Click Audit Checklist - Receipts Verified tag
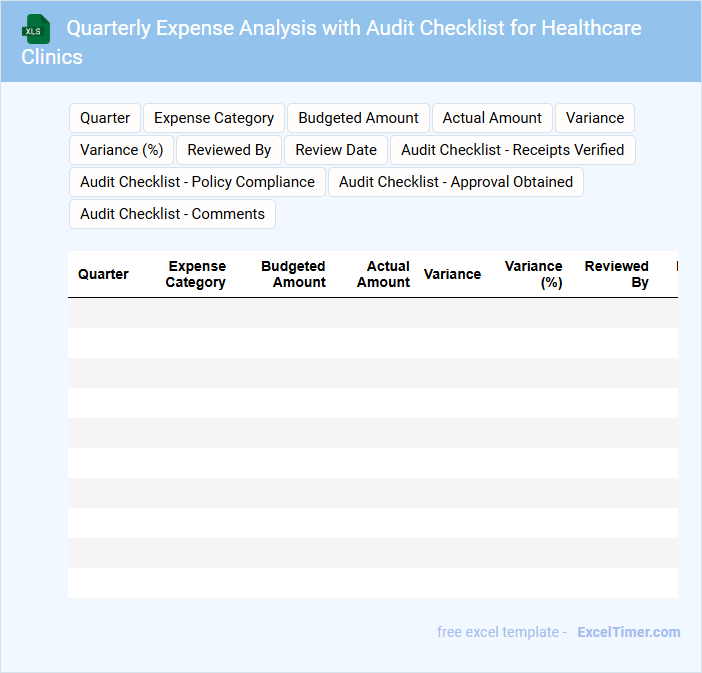This screenshot has width=702, height=673. [x=512, y=150]
